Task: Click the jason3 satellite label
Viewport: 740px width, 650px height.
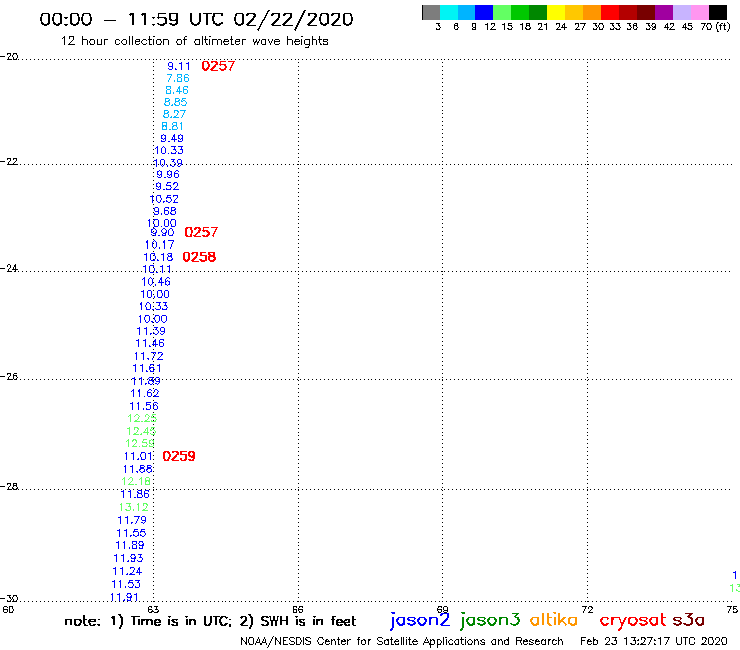Action: click(489, 620)
